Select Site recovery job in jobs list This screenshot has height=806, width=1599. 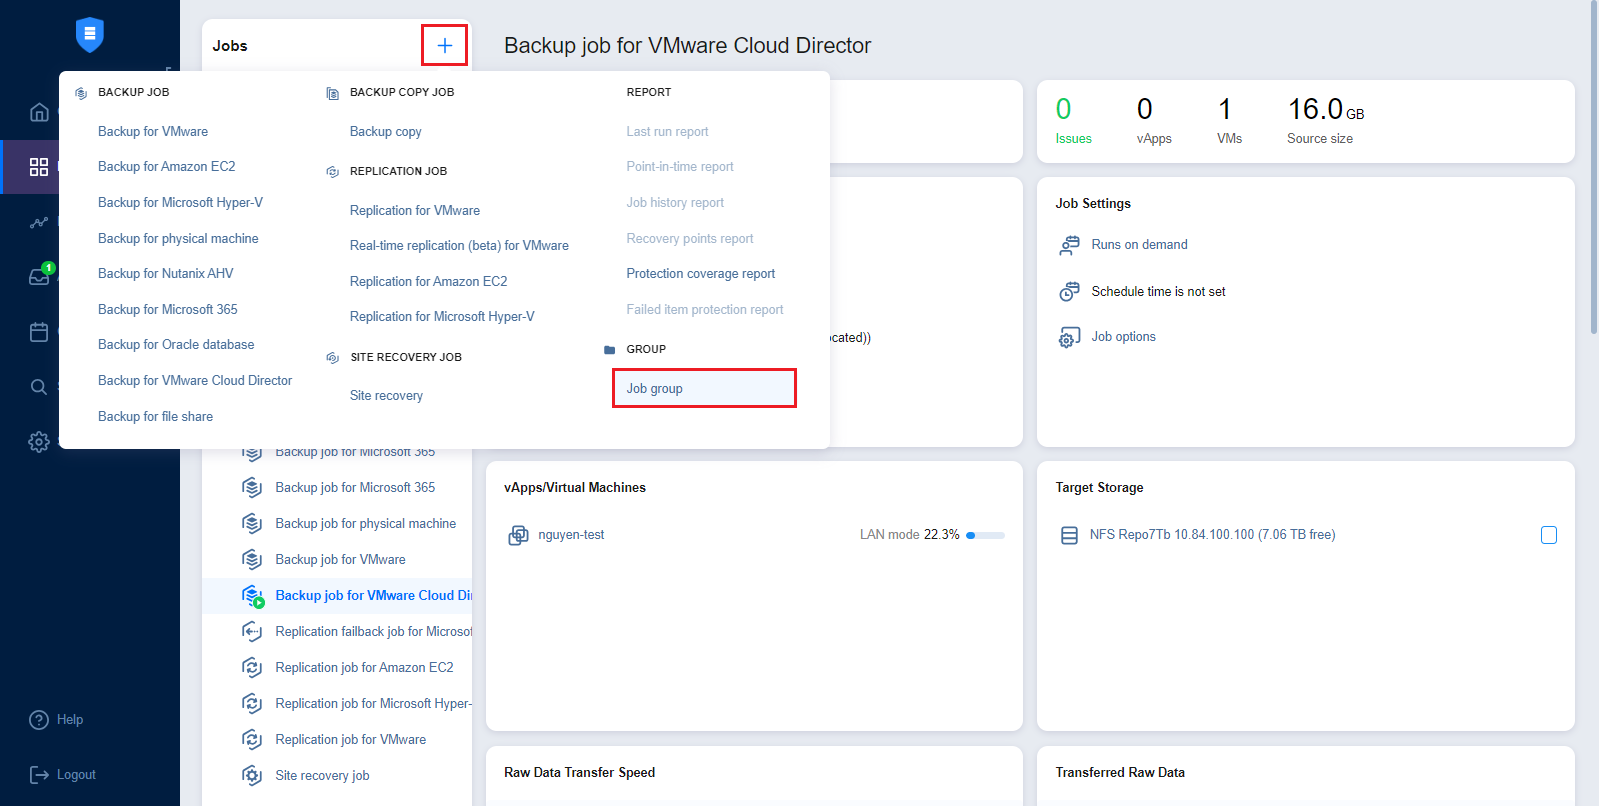322,776
